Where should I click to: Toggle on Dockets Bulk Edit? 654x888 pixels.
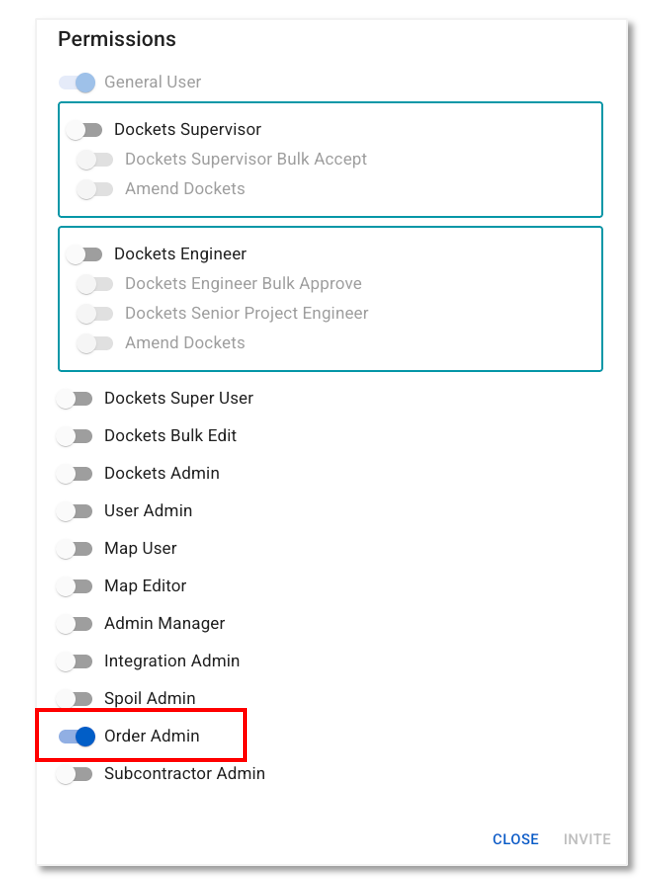(x=76, y=436)
